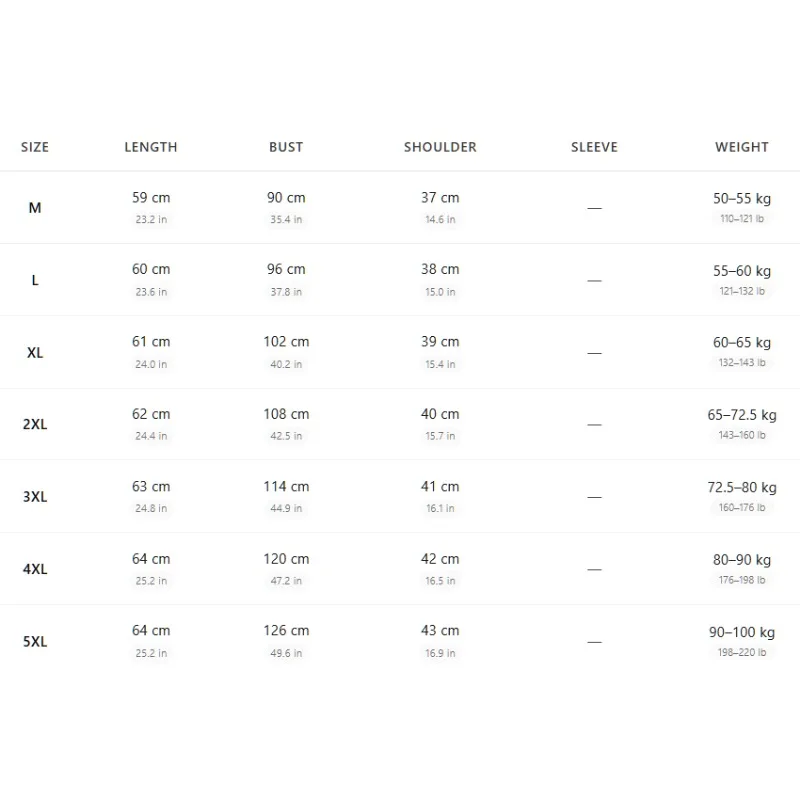The image size is (800, 800).
Task: Click the 102 cm bust measurement
Action: point(286,341)
